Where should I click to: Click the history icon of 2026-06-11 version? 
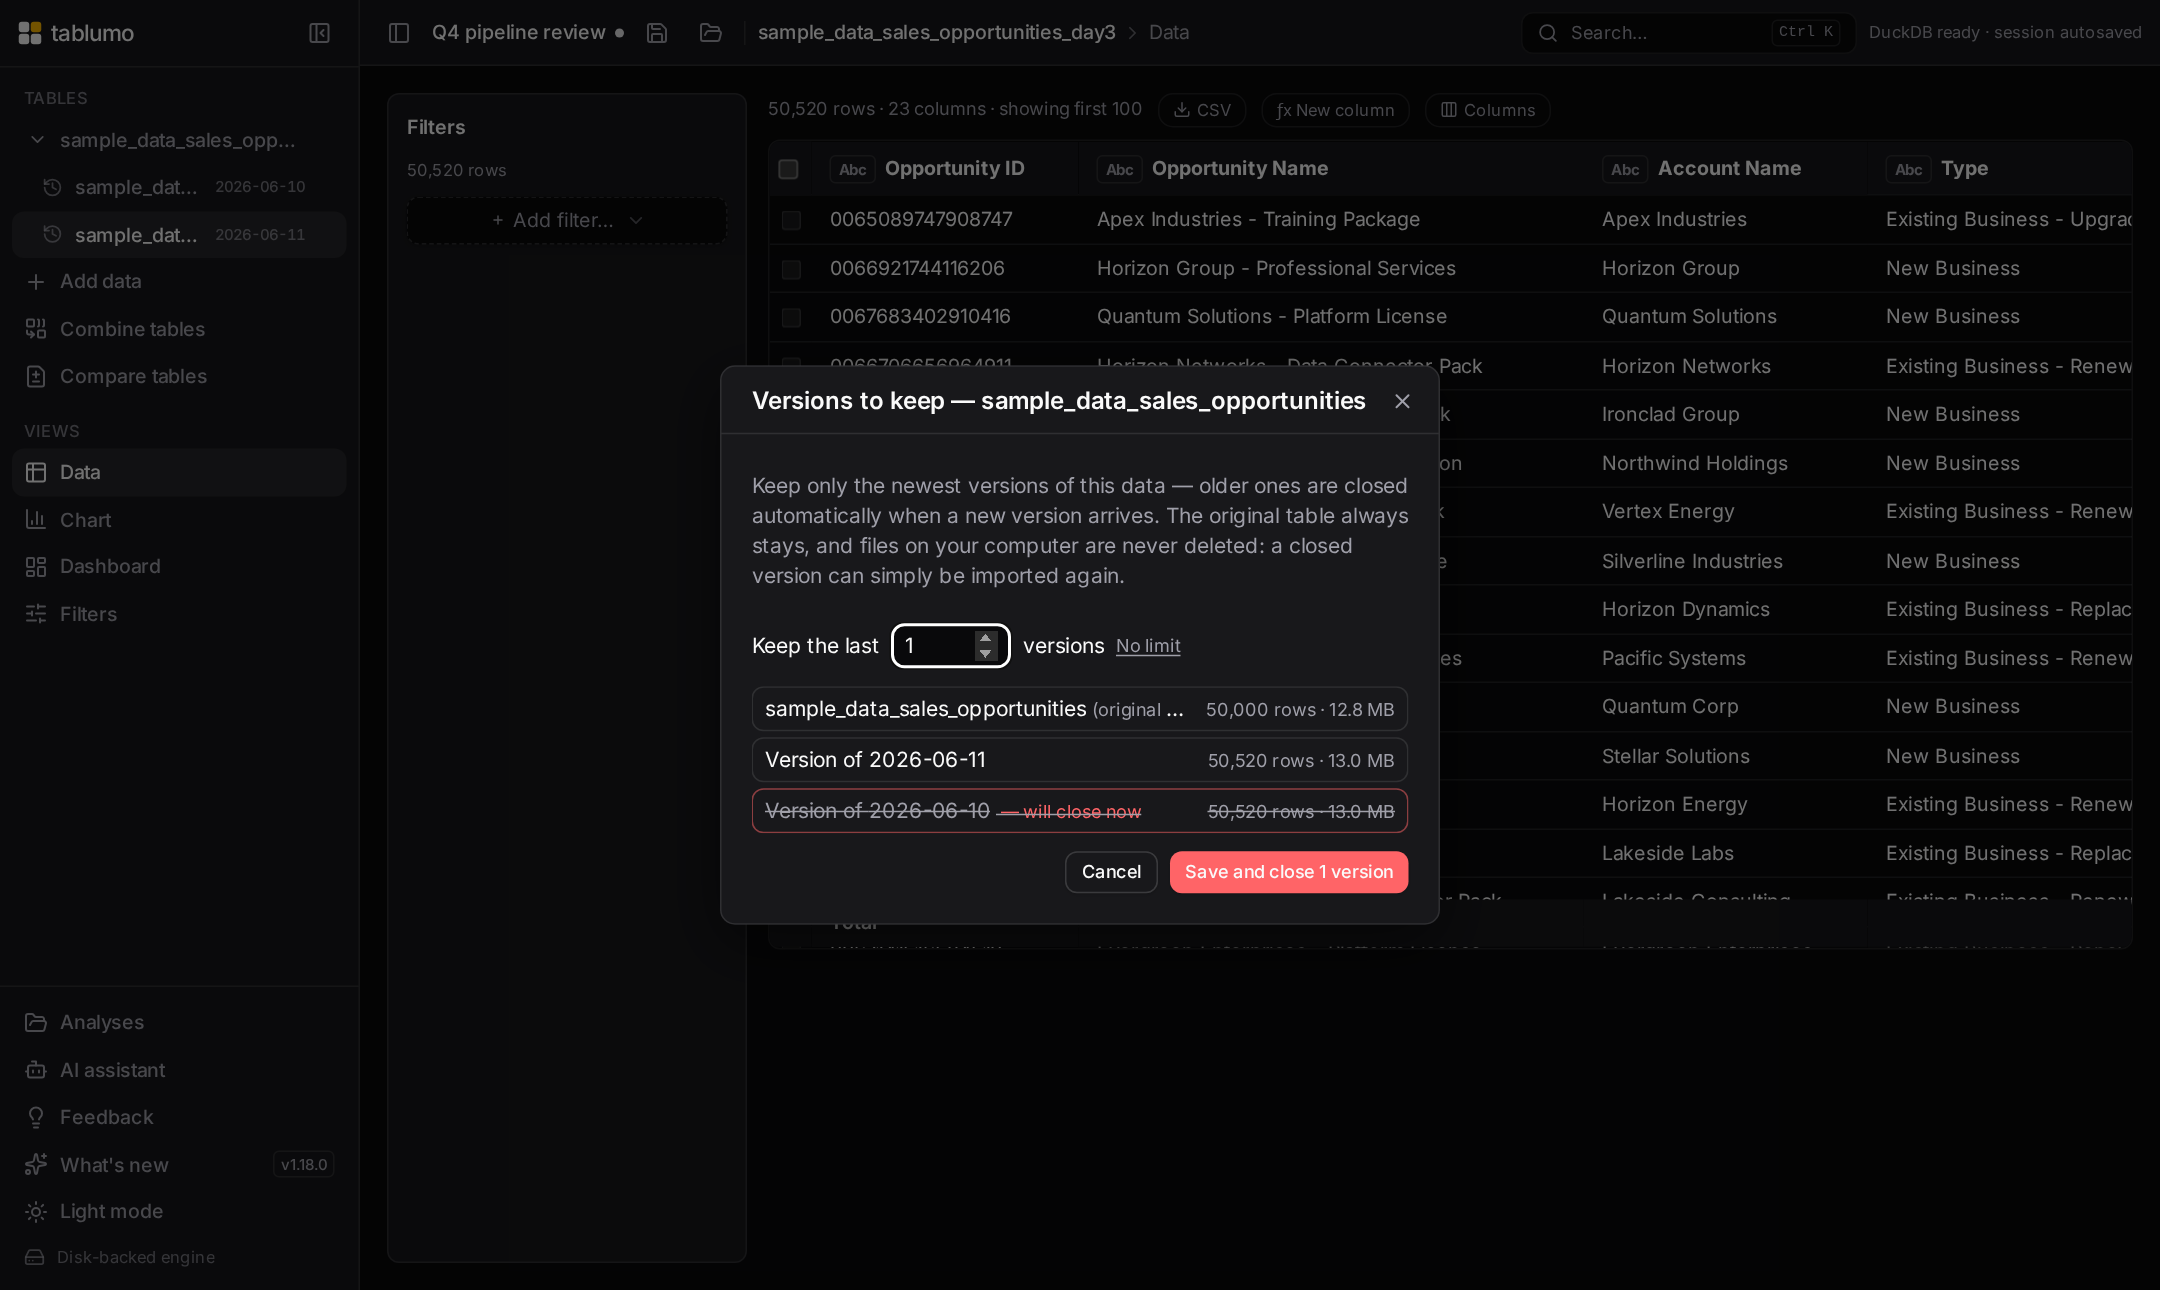tap(53, 235)
